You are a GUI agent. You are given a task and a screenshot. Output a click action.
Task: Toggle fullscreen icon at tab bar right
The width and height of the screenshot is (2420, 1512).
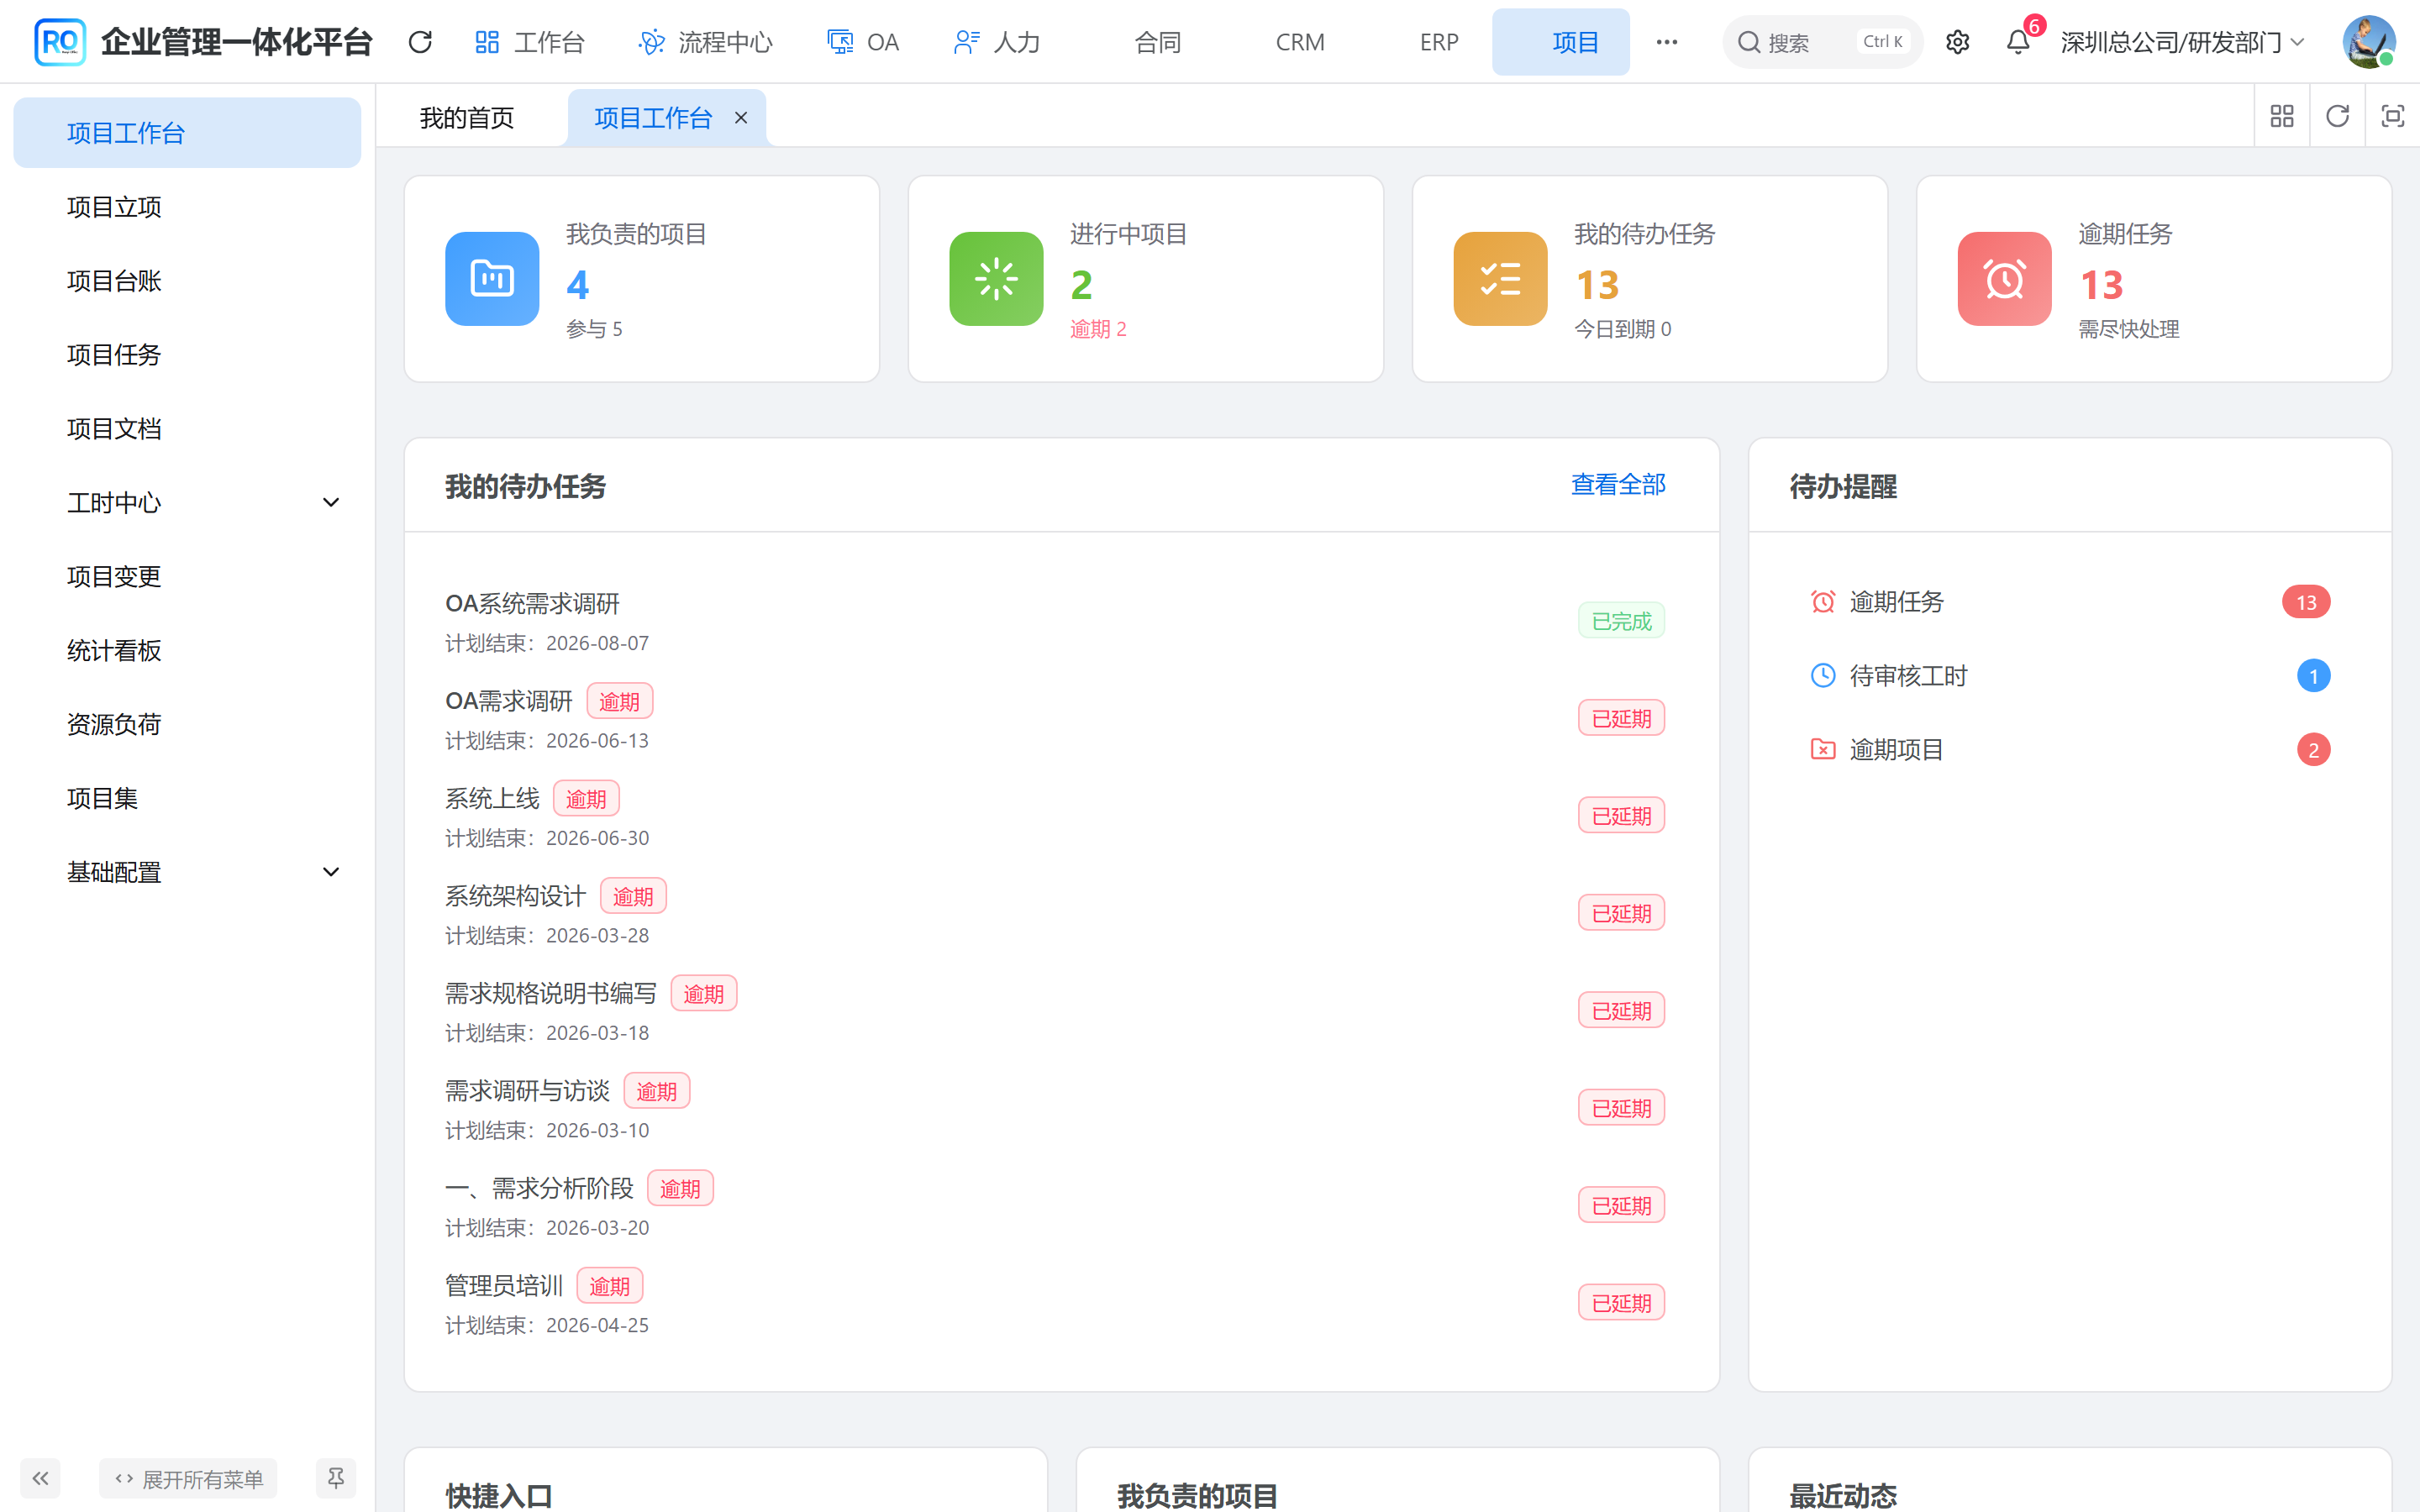(x=2392, y=116)
